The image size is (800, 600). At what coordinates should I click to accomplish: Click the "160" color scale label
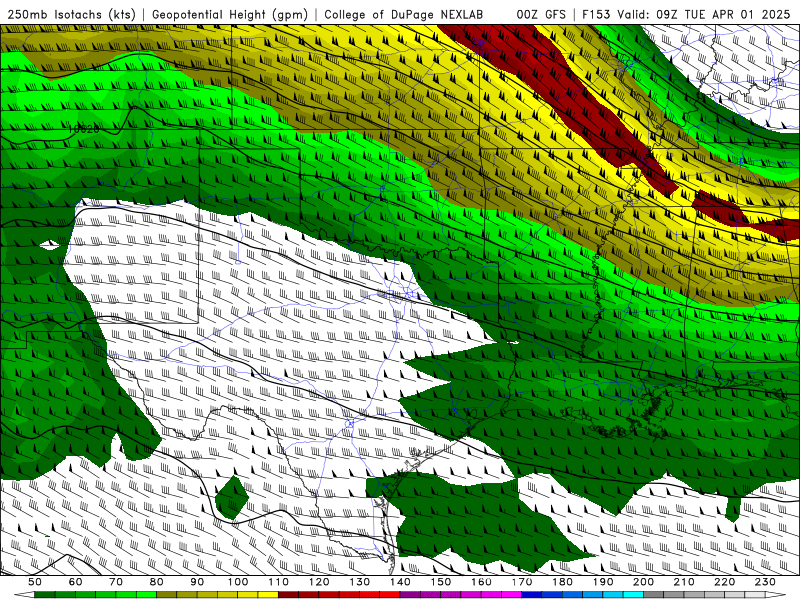(x=481, y=582)
